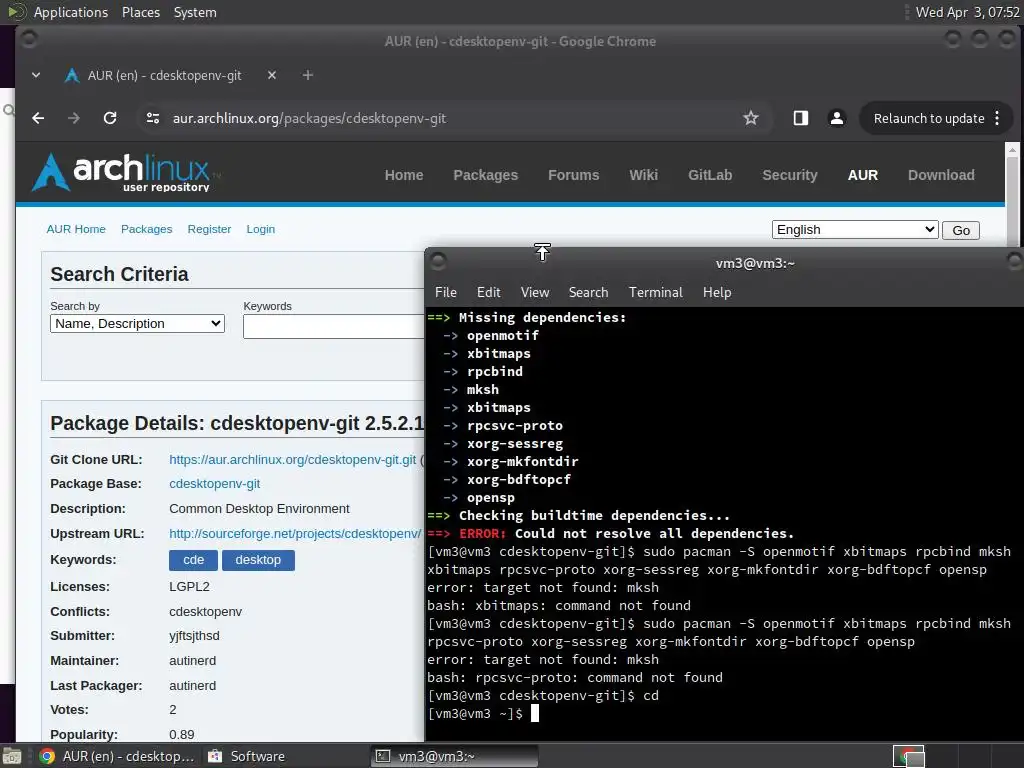
Task: Click 'ERROR:' text in terminal
Action: pos(483,534)
